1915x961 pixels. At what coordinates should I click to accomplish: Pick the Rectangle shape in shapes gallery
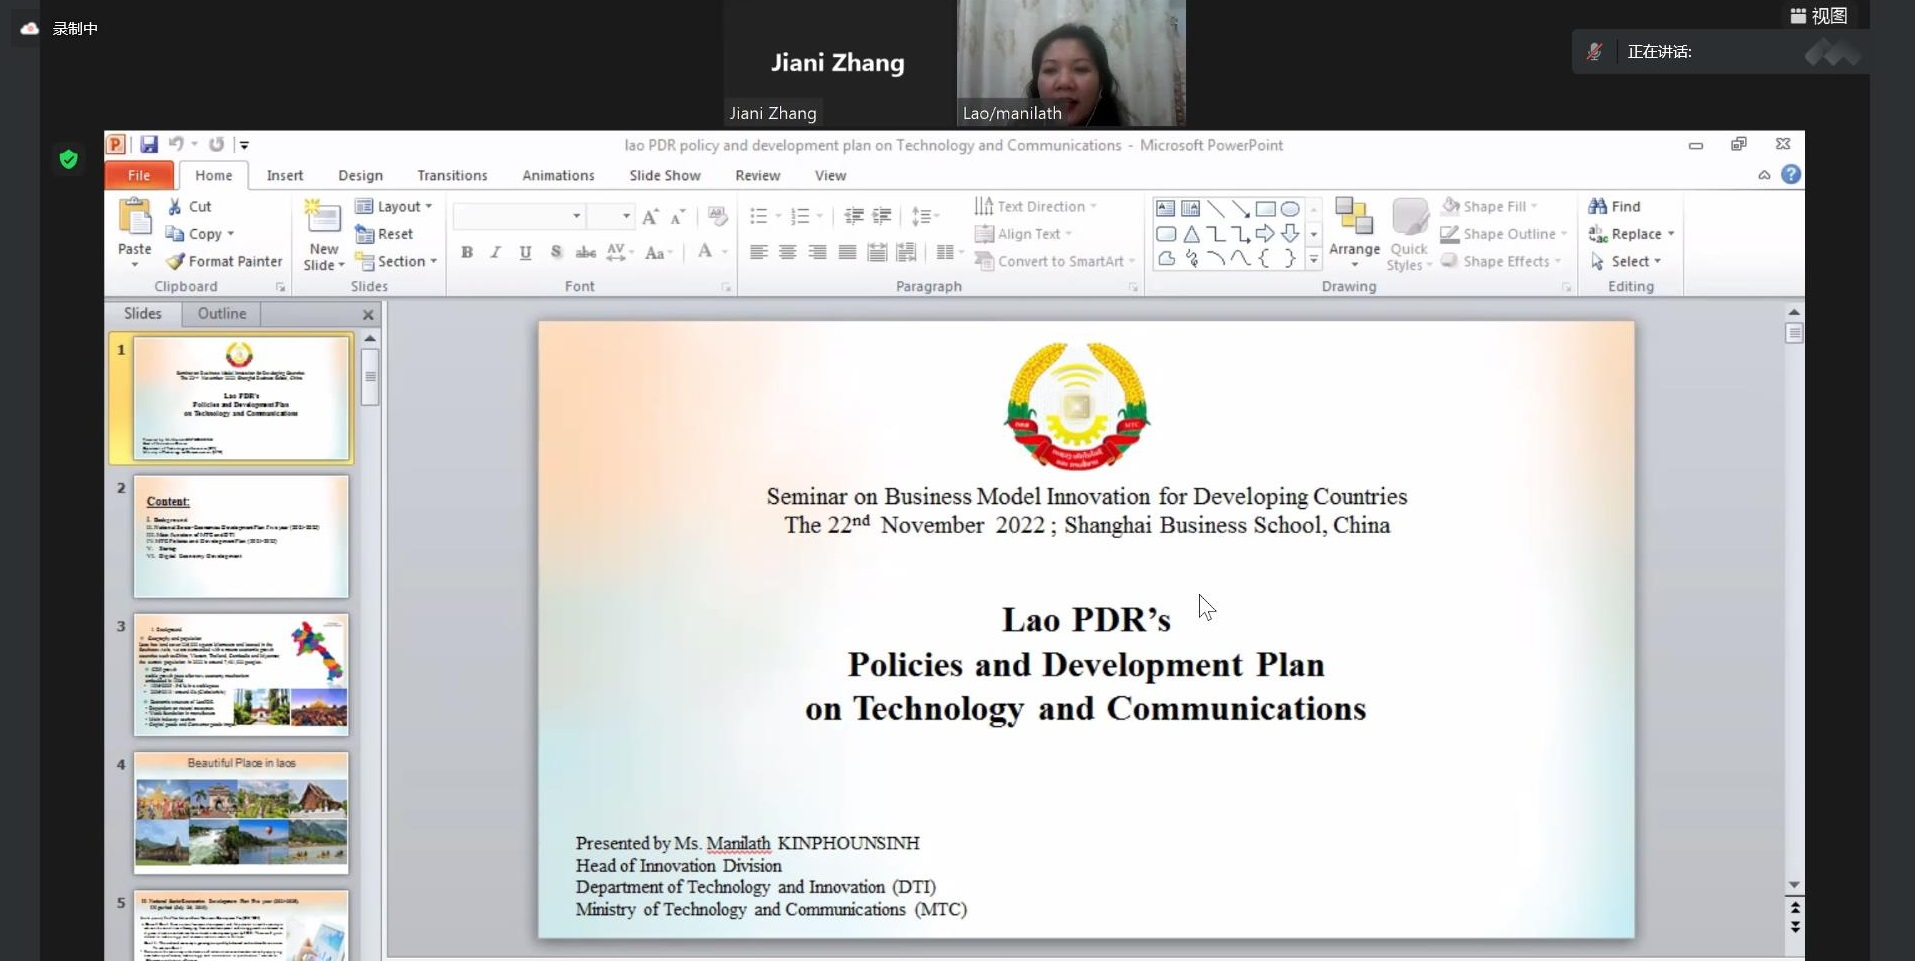[1265, 208]
